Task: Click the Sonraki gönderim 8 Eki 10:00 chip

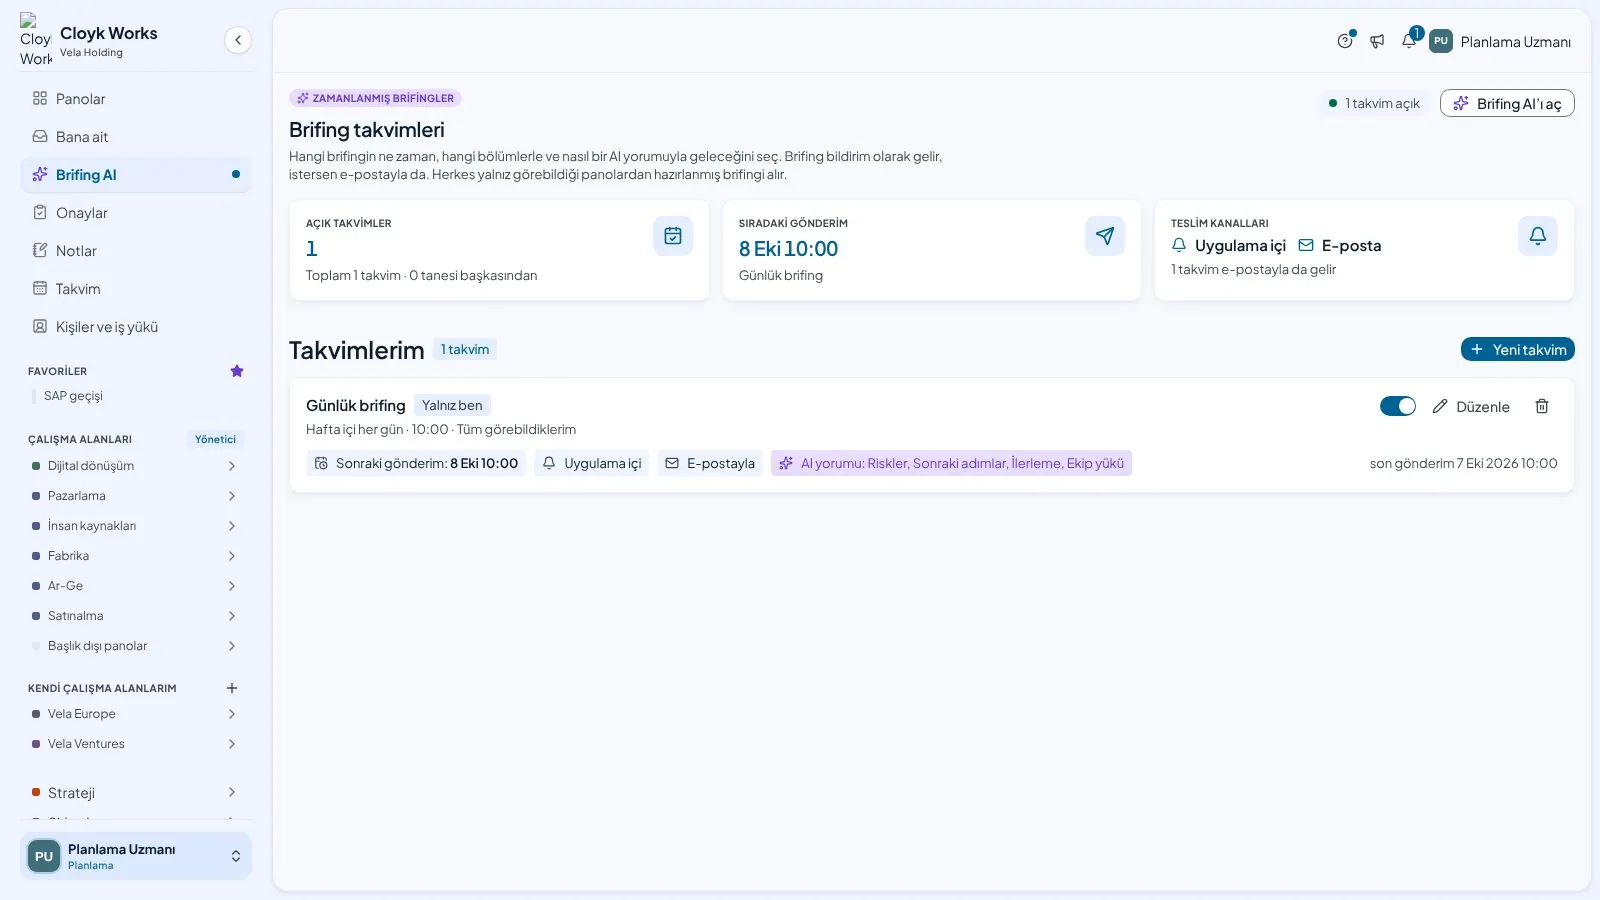Action: [416, 463]
